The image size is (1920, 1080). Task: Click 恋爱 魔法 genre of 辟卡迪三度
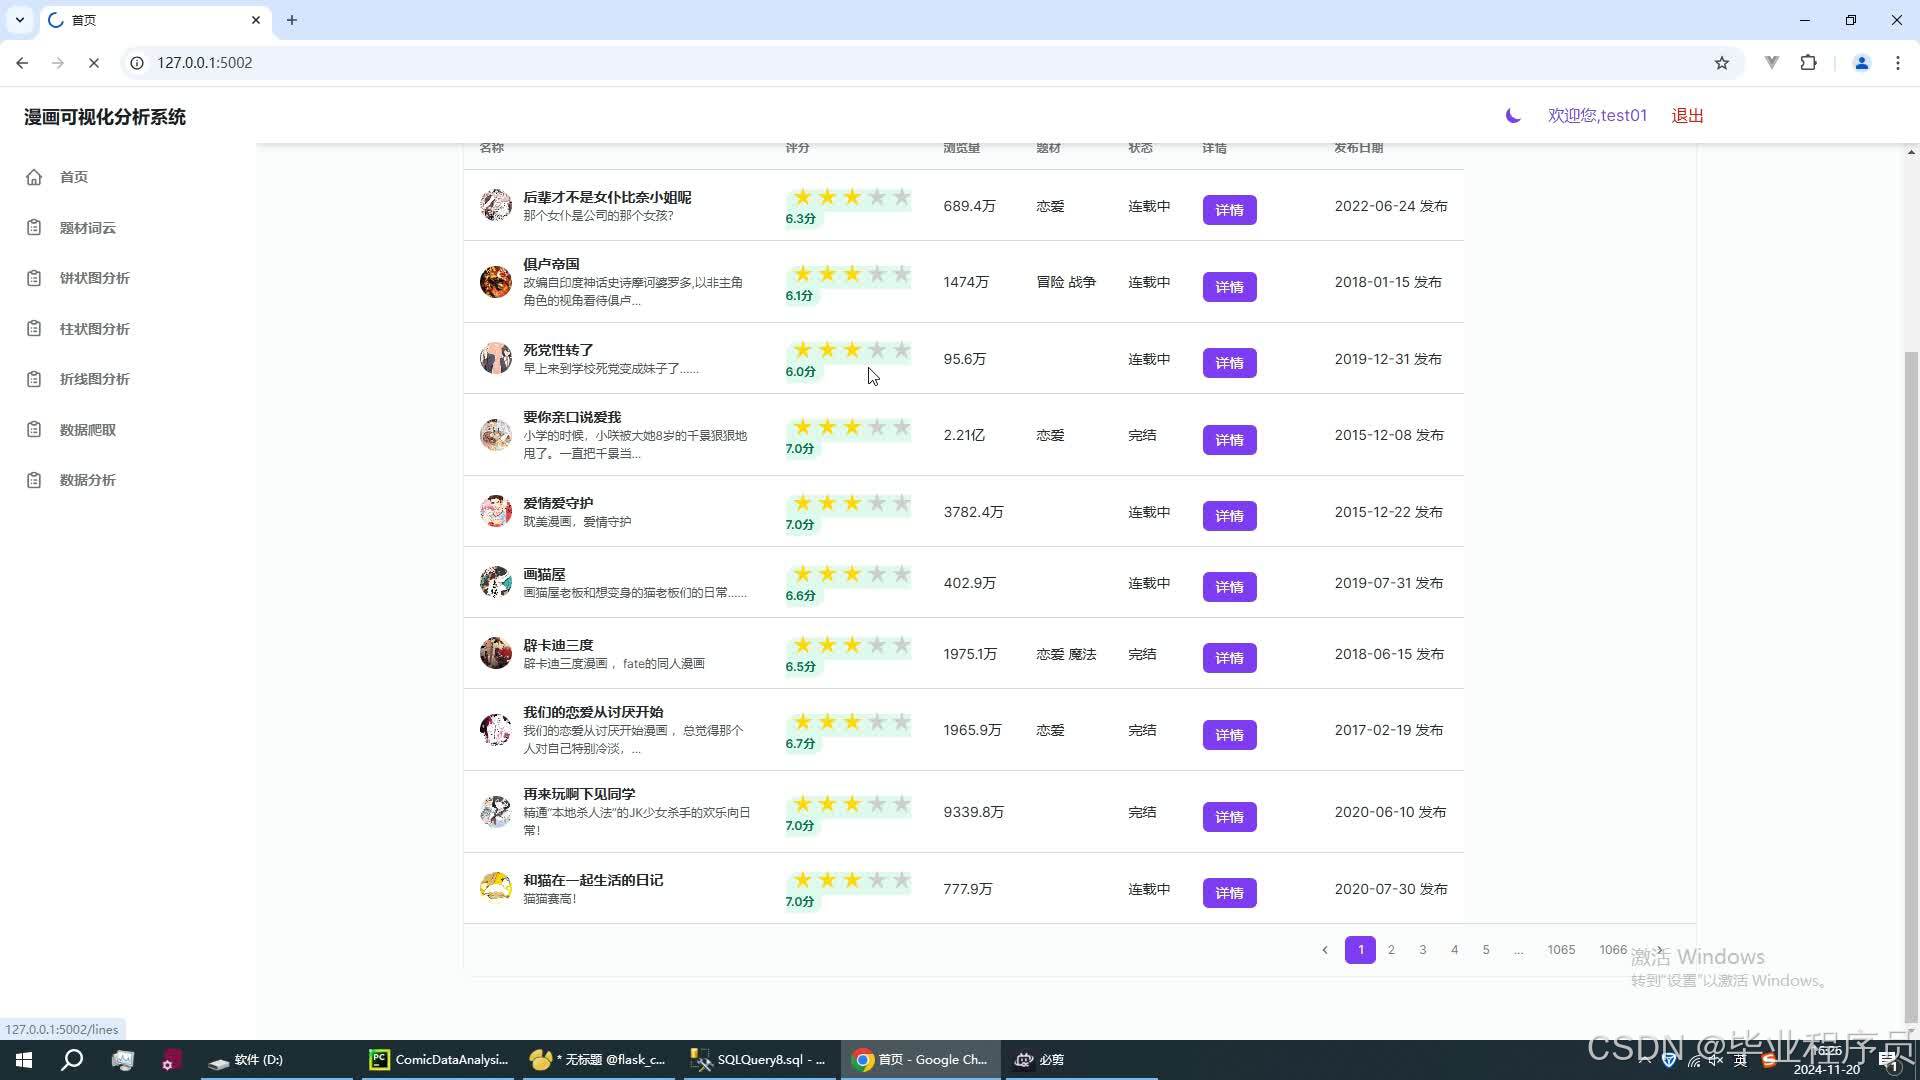[x=1066, y=654]
